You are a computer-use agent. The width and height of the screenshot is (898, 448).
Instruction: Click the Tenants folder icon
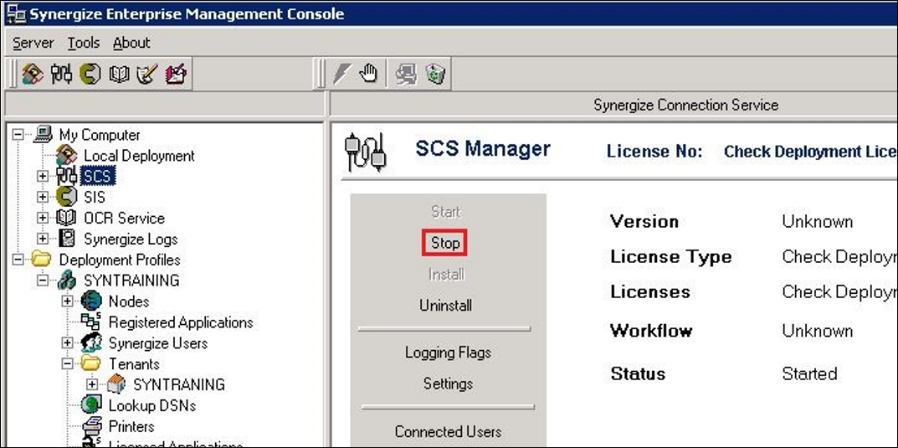92,363
